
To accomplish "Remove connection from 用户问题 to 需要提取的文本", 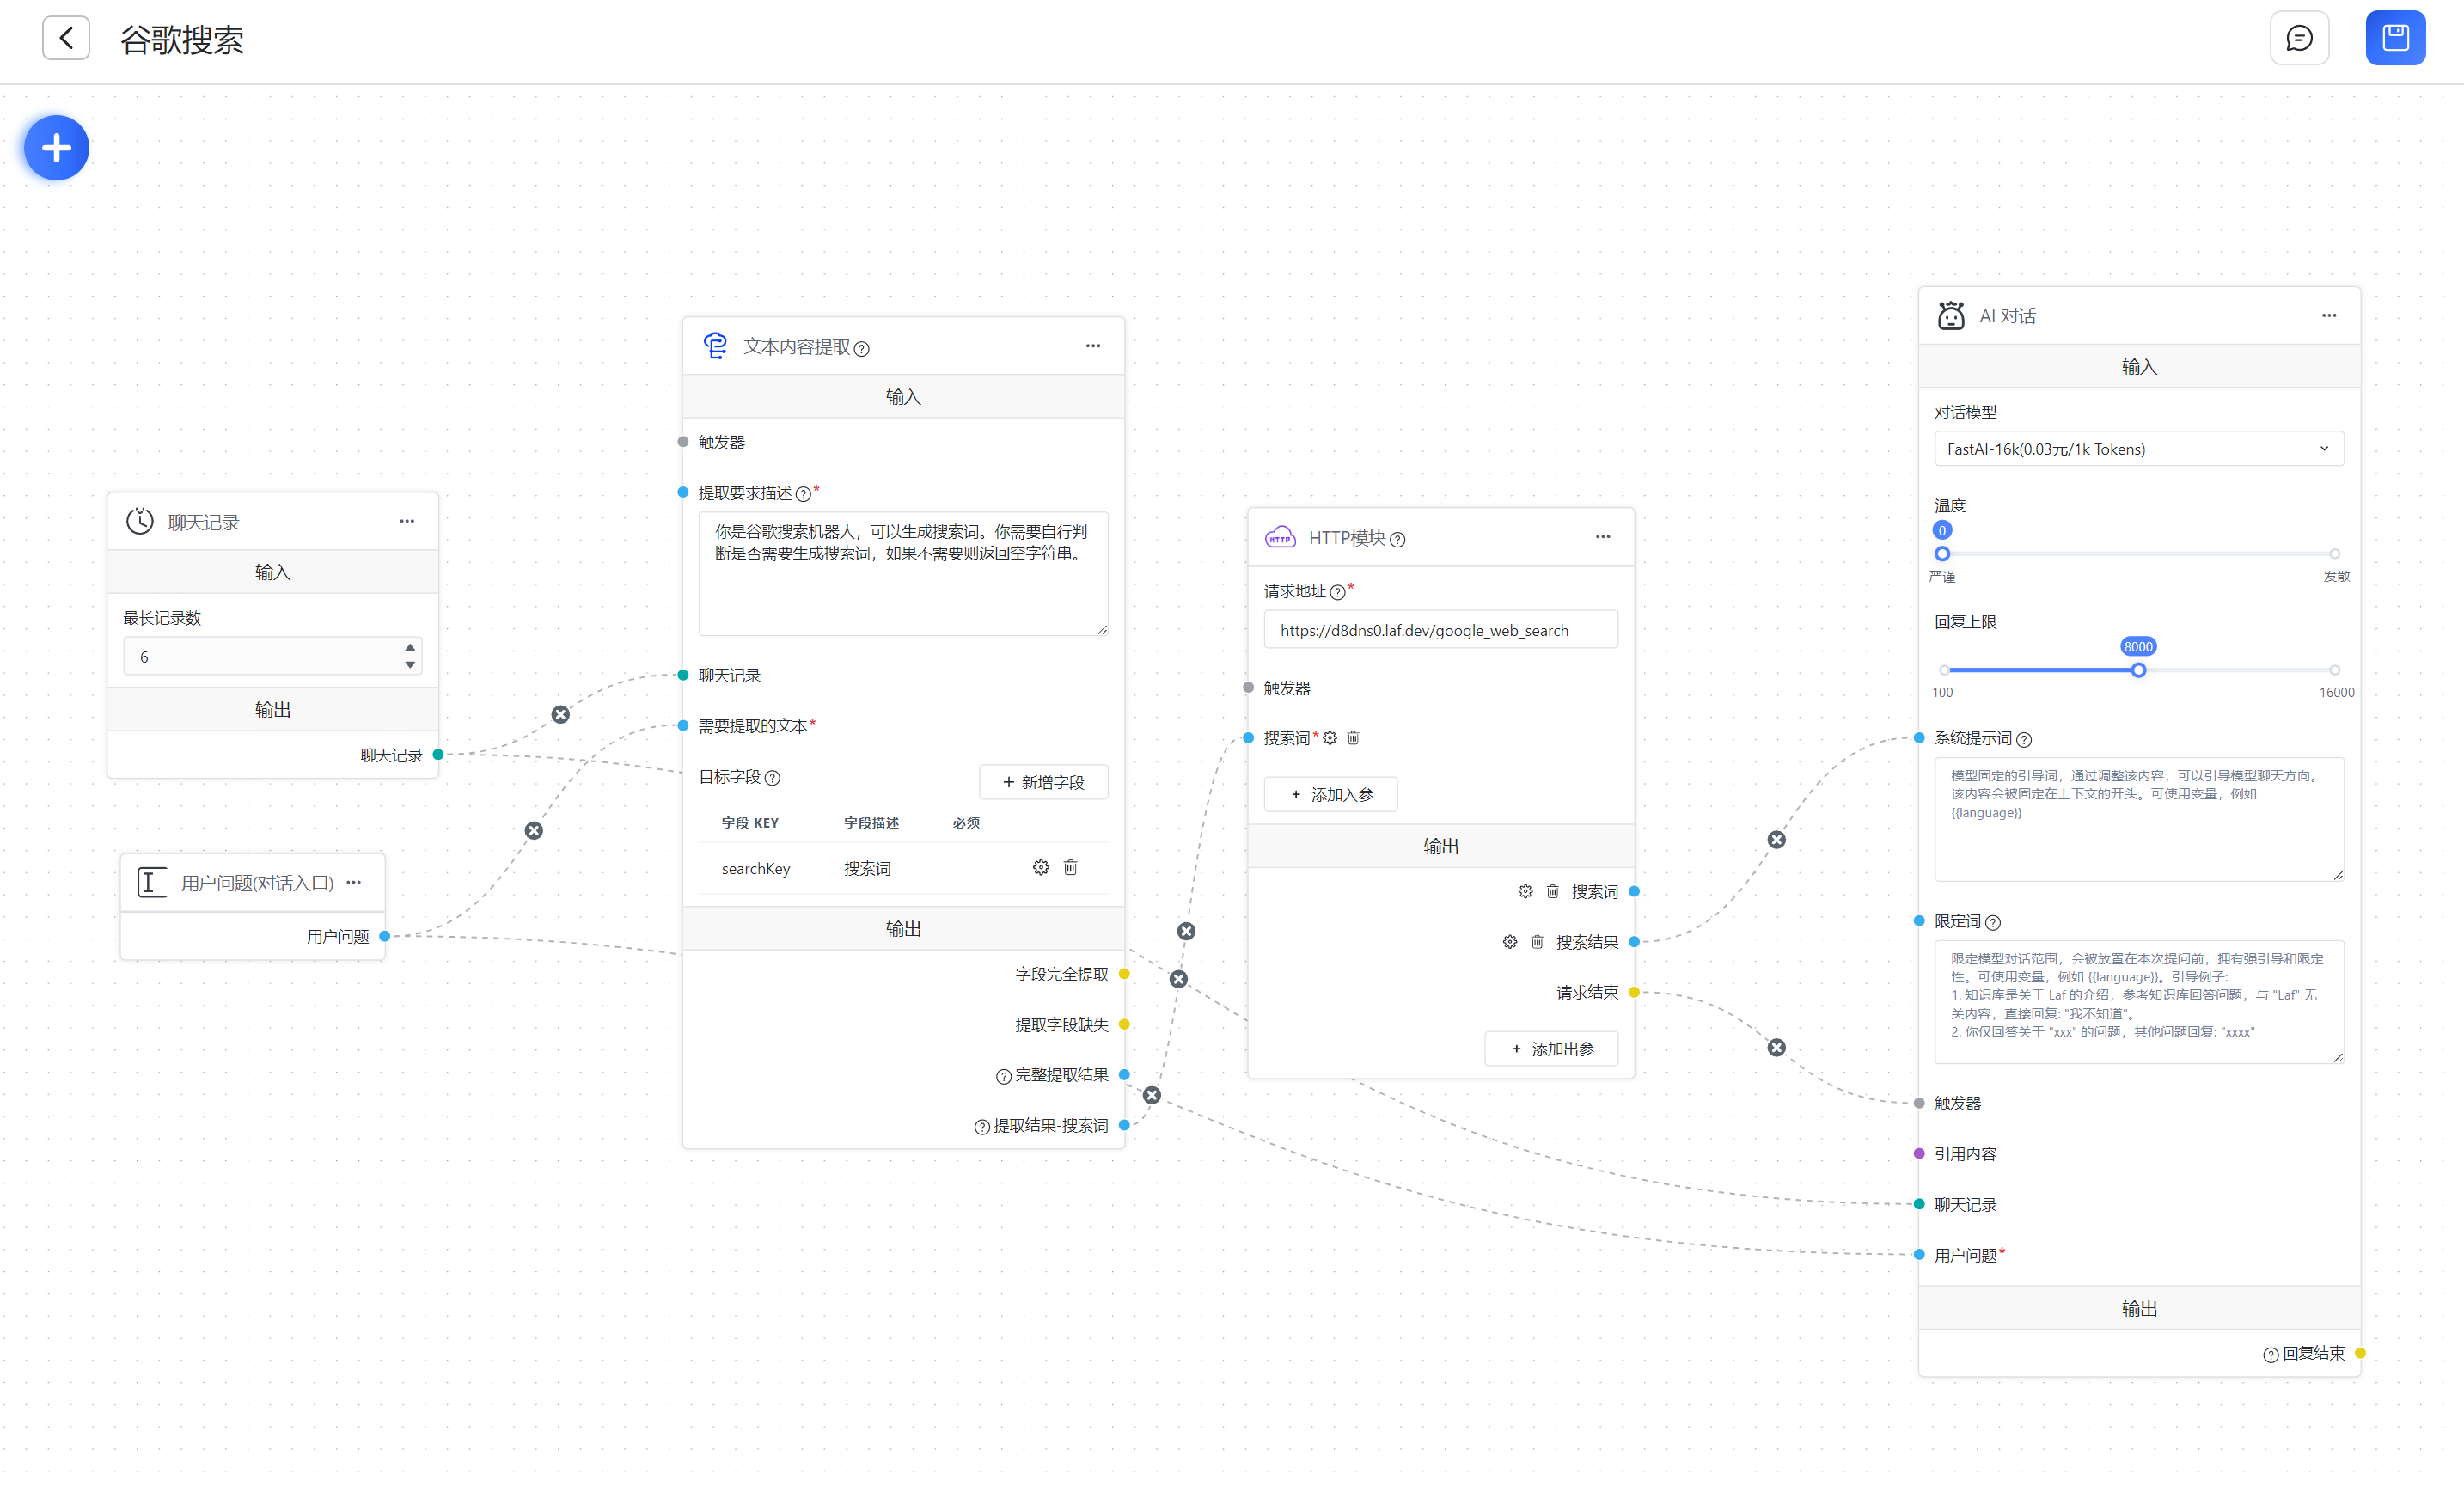I will (x=534, y=830).
